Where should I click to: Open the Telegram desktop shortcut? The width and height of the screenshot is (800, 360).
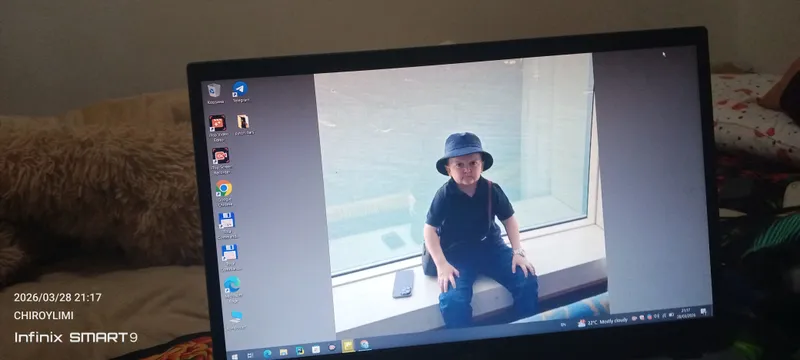click(x=240, y=92)
